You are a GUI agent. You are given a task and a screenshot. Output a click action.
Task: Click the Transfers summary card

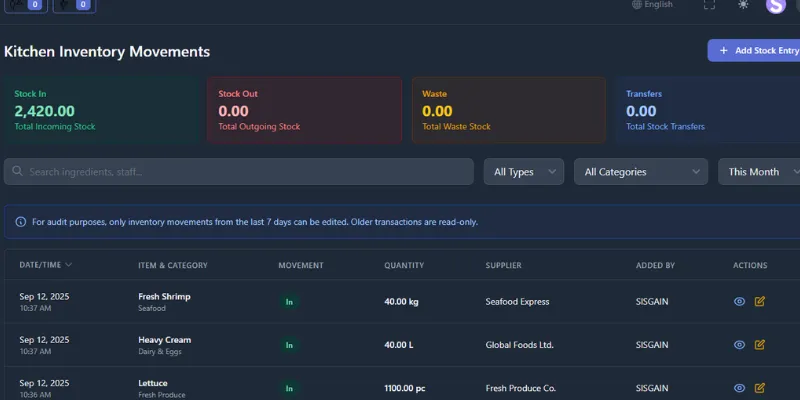click(708, 110)
